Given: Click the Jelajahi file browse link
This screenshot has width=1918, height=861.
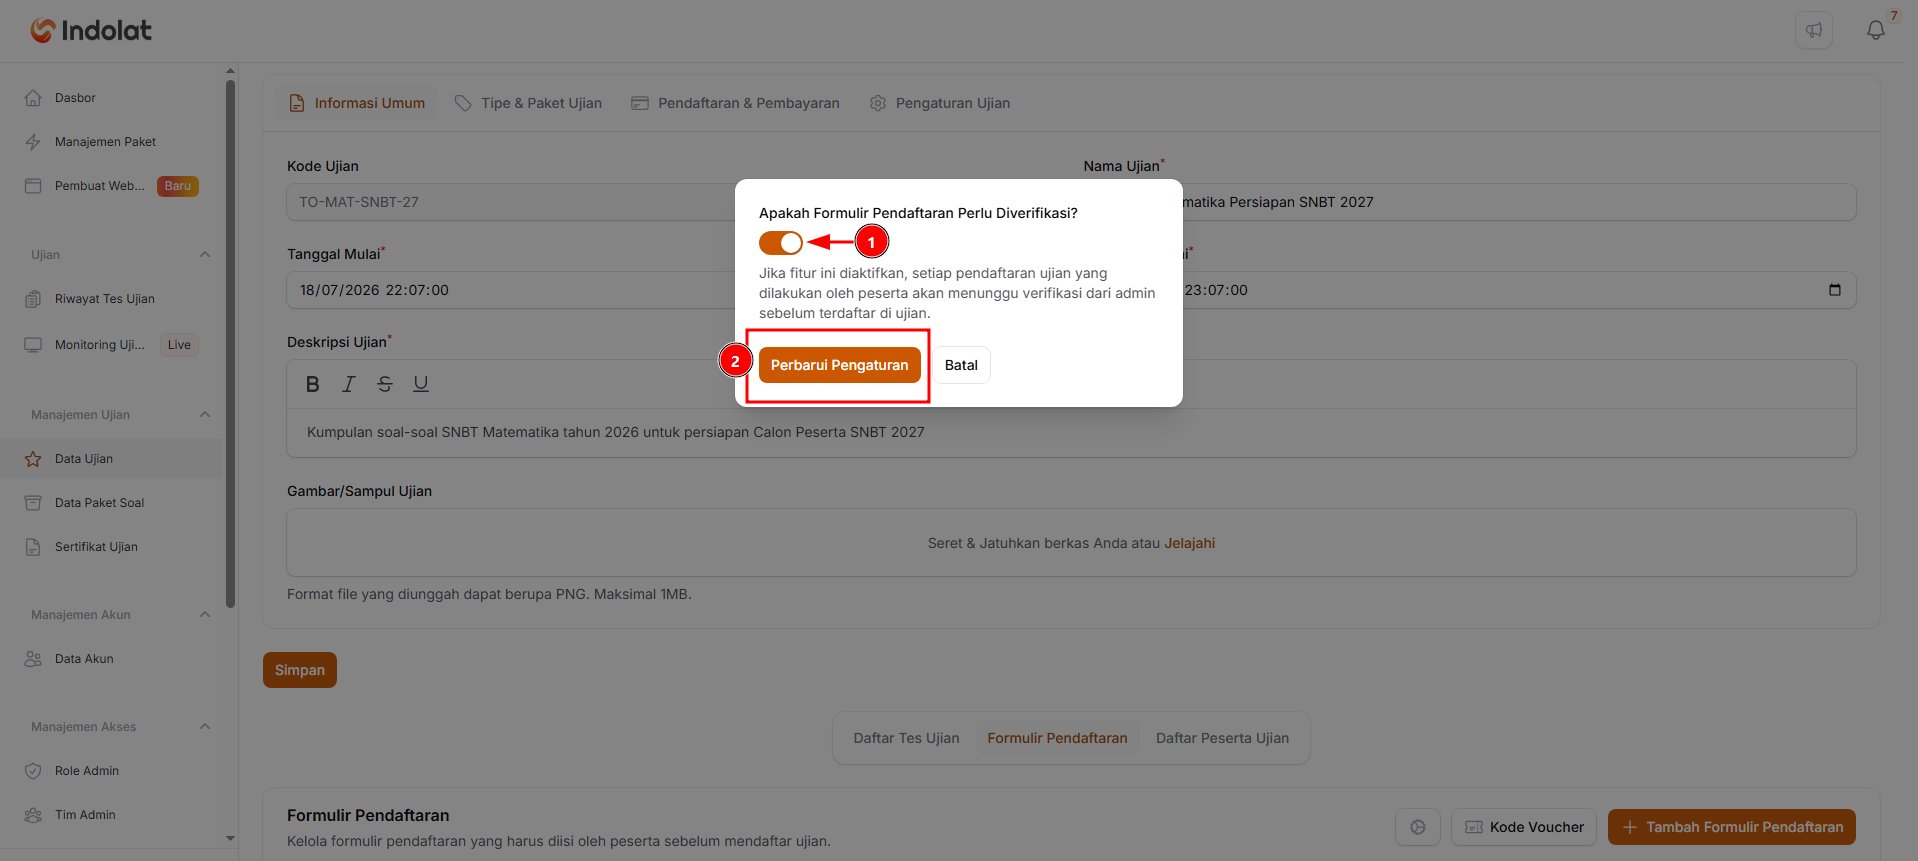Looking at the screenshot, I should pyautogui.click(x=1190, y=543).
